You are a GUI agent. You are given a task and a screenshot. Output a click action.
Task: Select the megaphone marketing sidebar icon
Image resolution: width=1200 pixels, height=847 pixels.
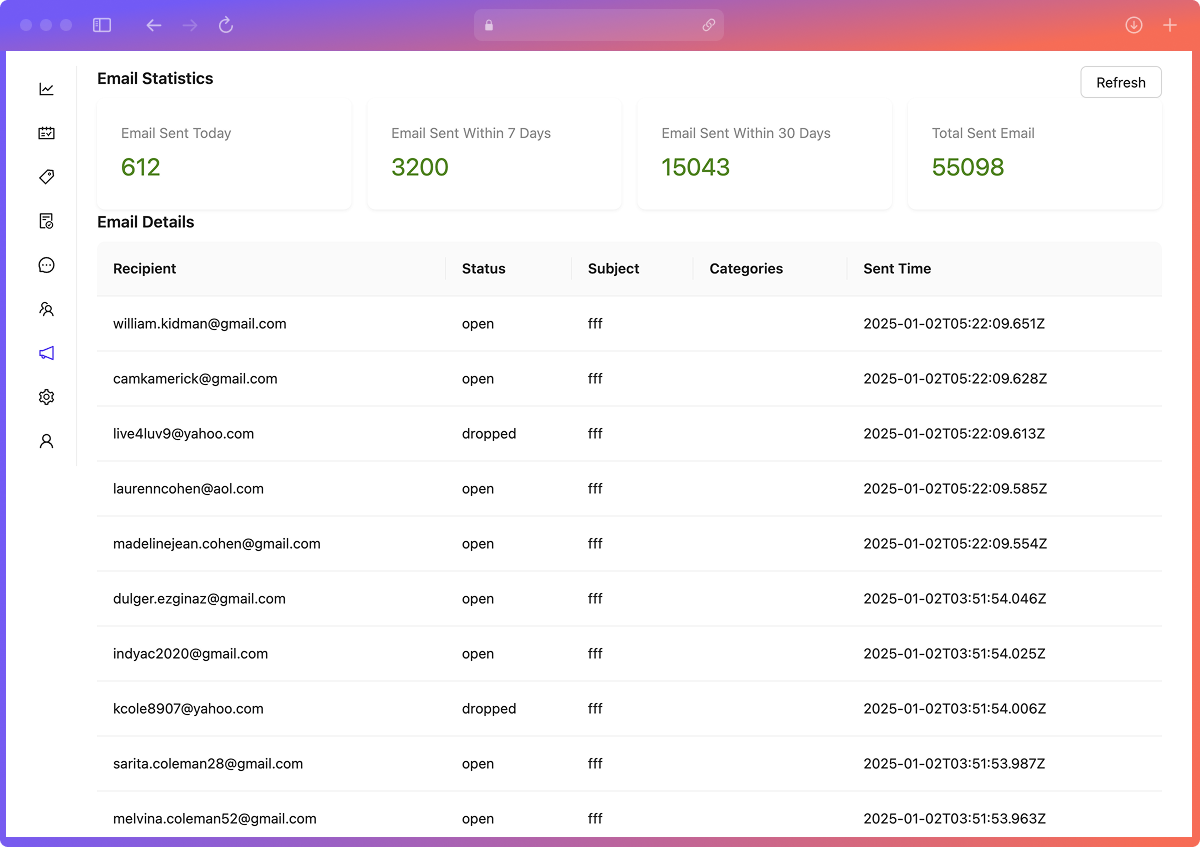(46, 353)
